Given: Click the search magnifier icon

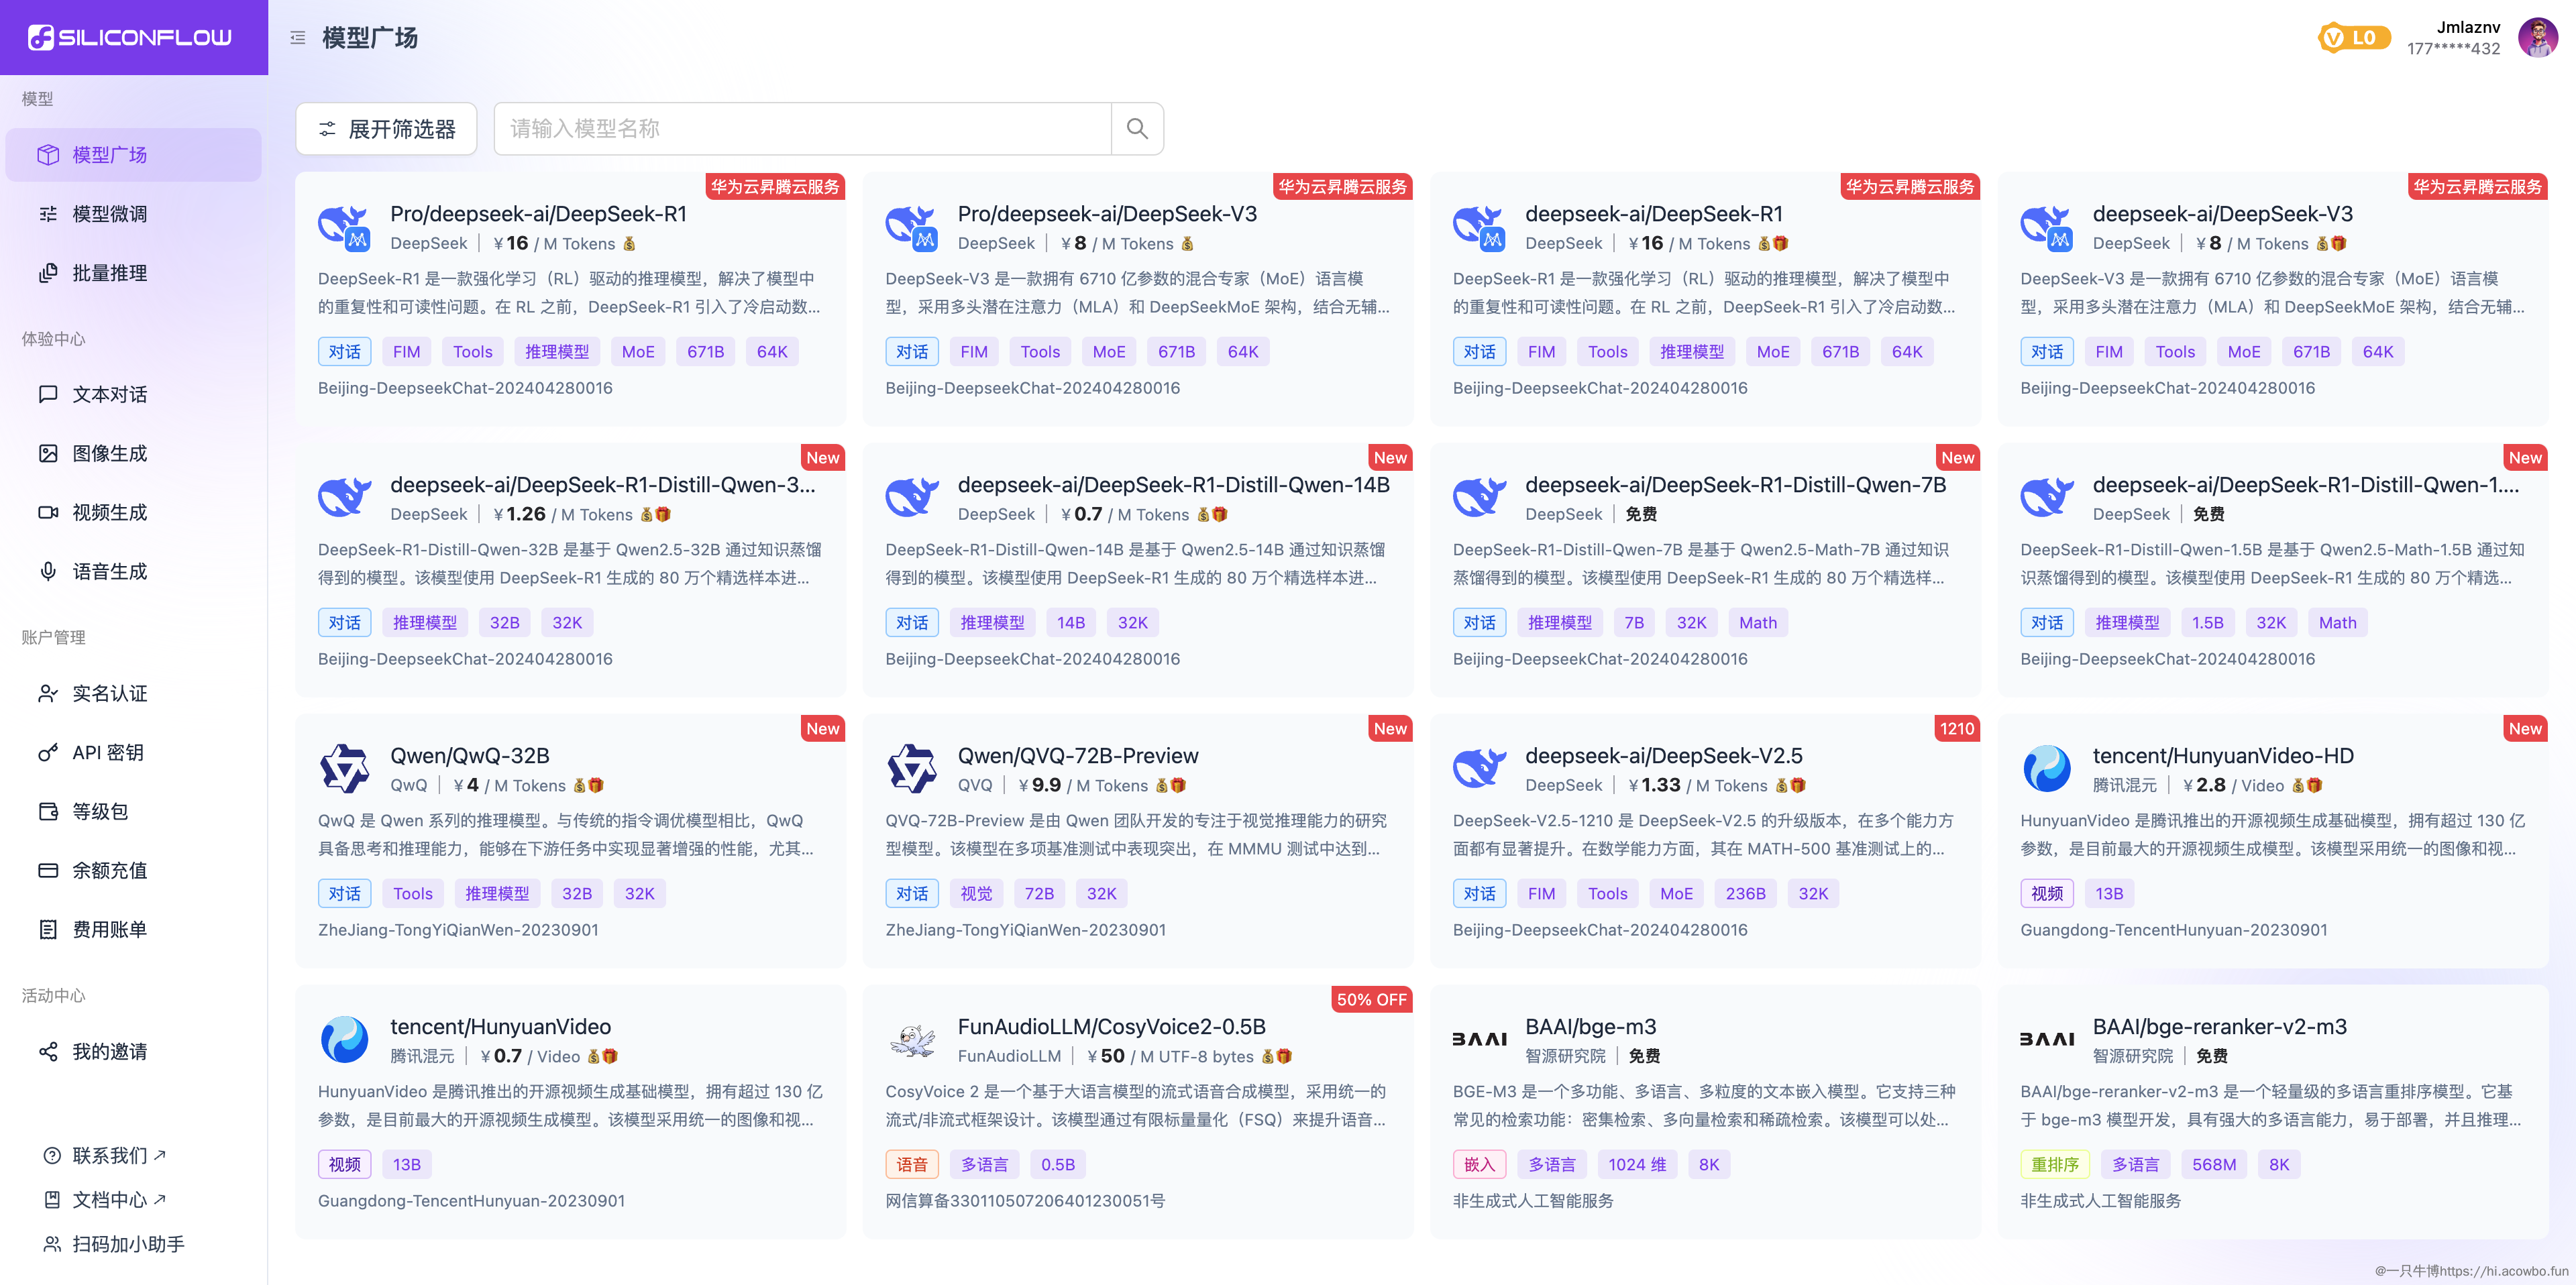Looking at the screenshot, I should pos(1136,128).
